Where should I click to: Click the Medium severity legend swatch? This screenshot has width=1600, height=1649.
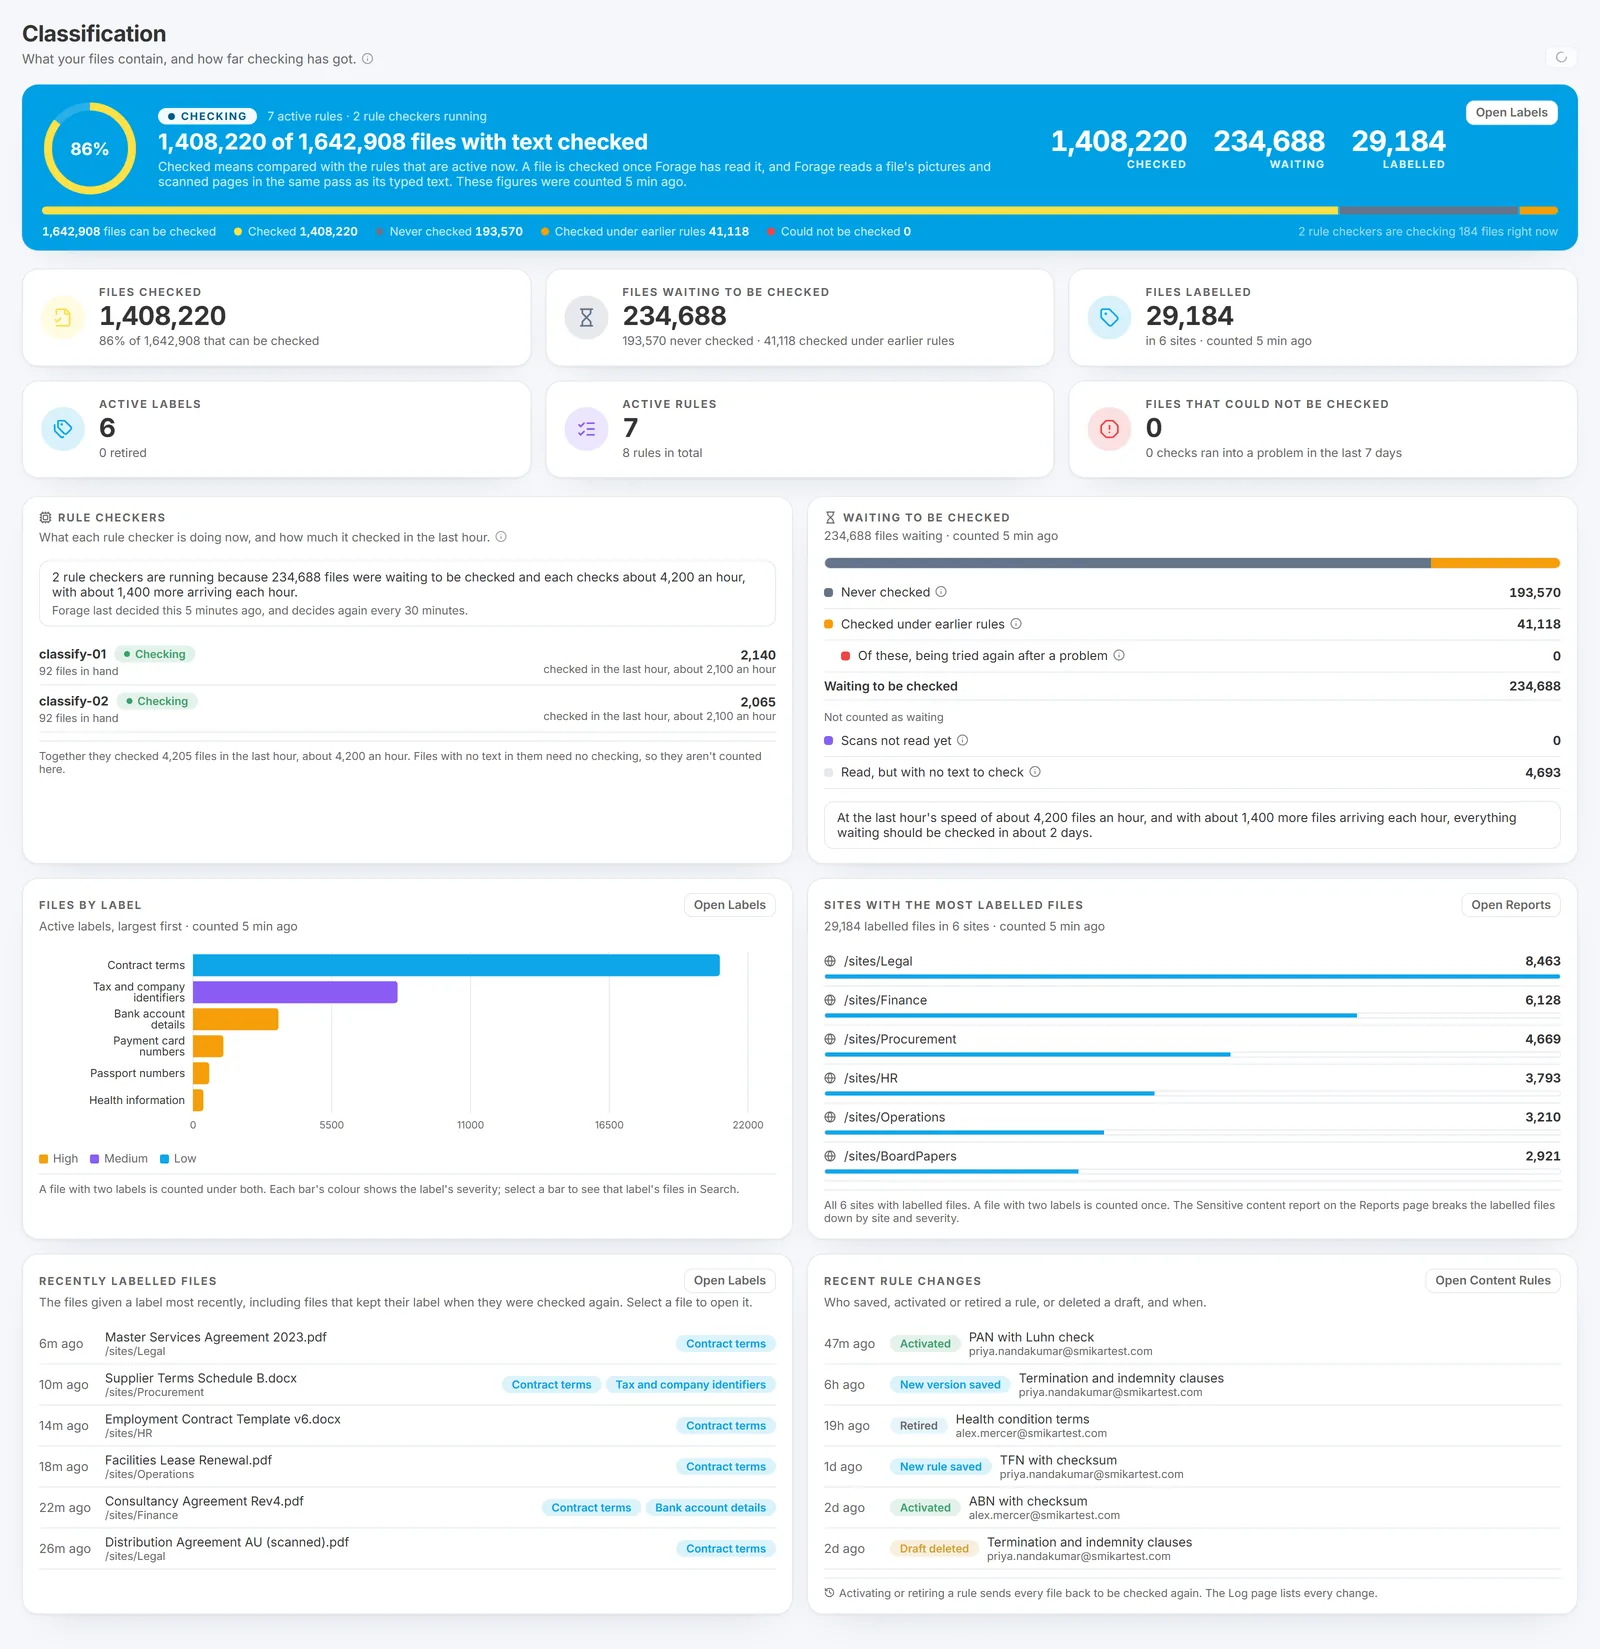(95, 1159)
